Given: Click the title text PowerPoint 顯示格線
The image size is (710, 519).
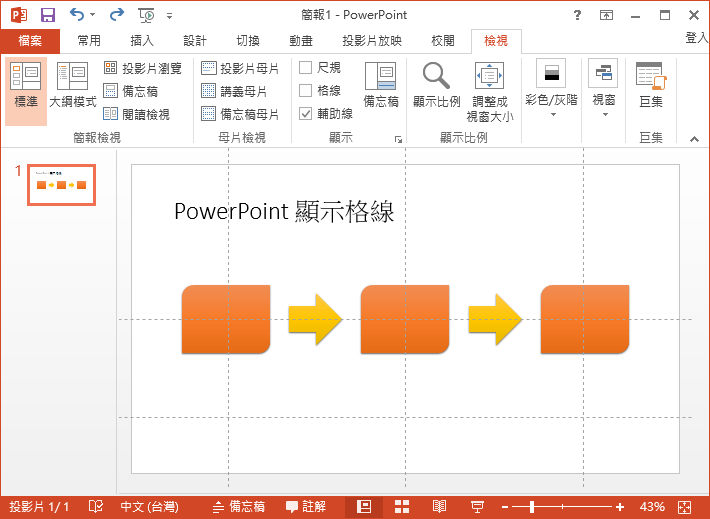Looking at the screenshot, I should [284, 211].
